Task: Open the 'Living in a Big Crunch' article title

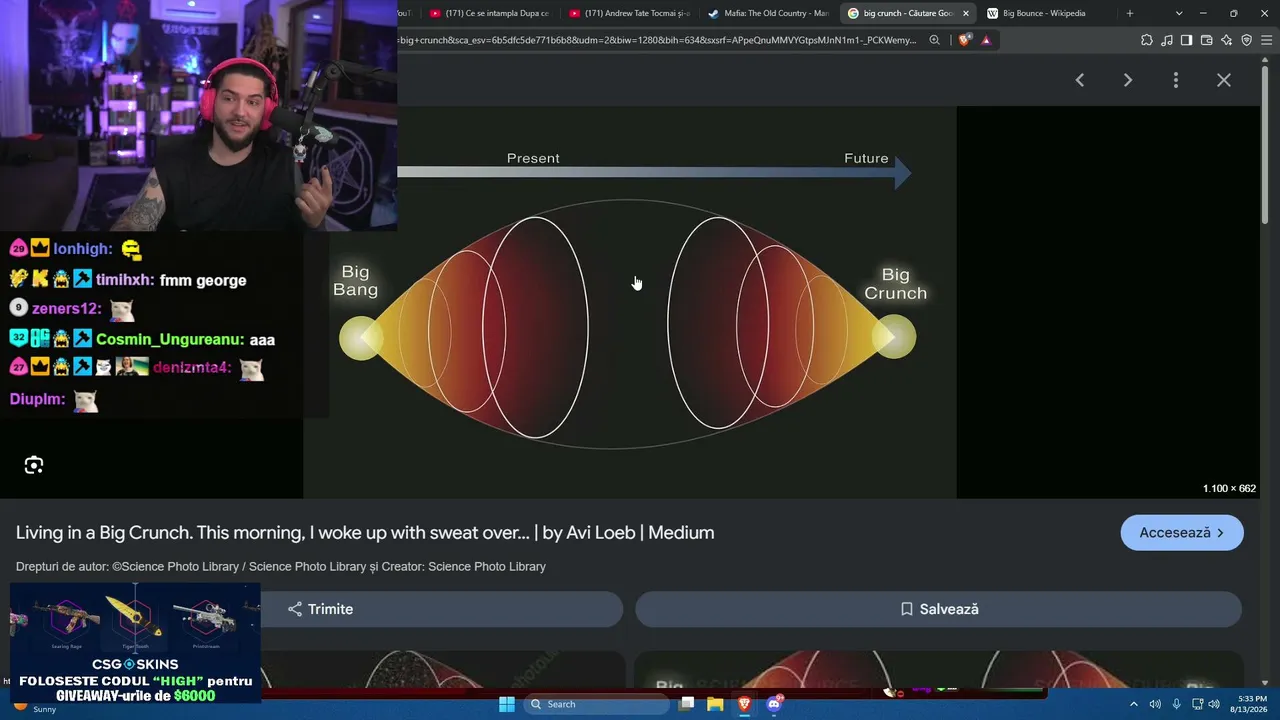Action: point(365,533)
